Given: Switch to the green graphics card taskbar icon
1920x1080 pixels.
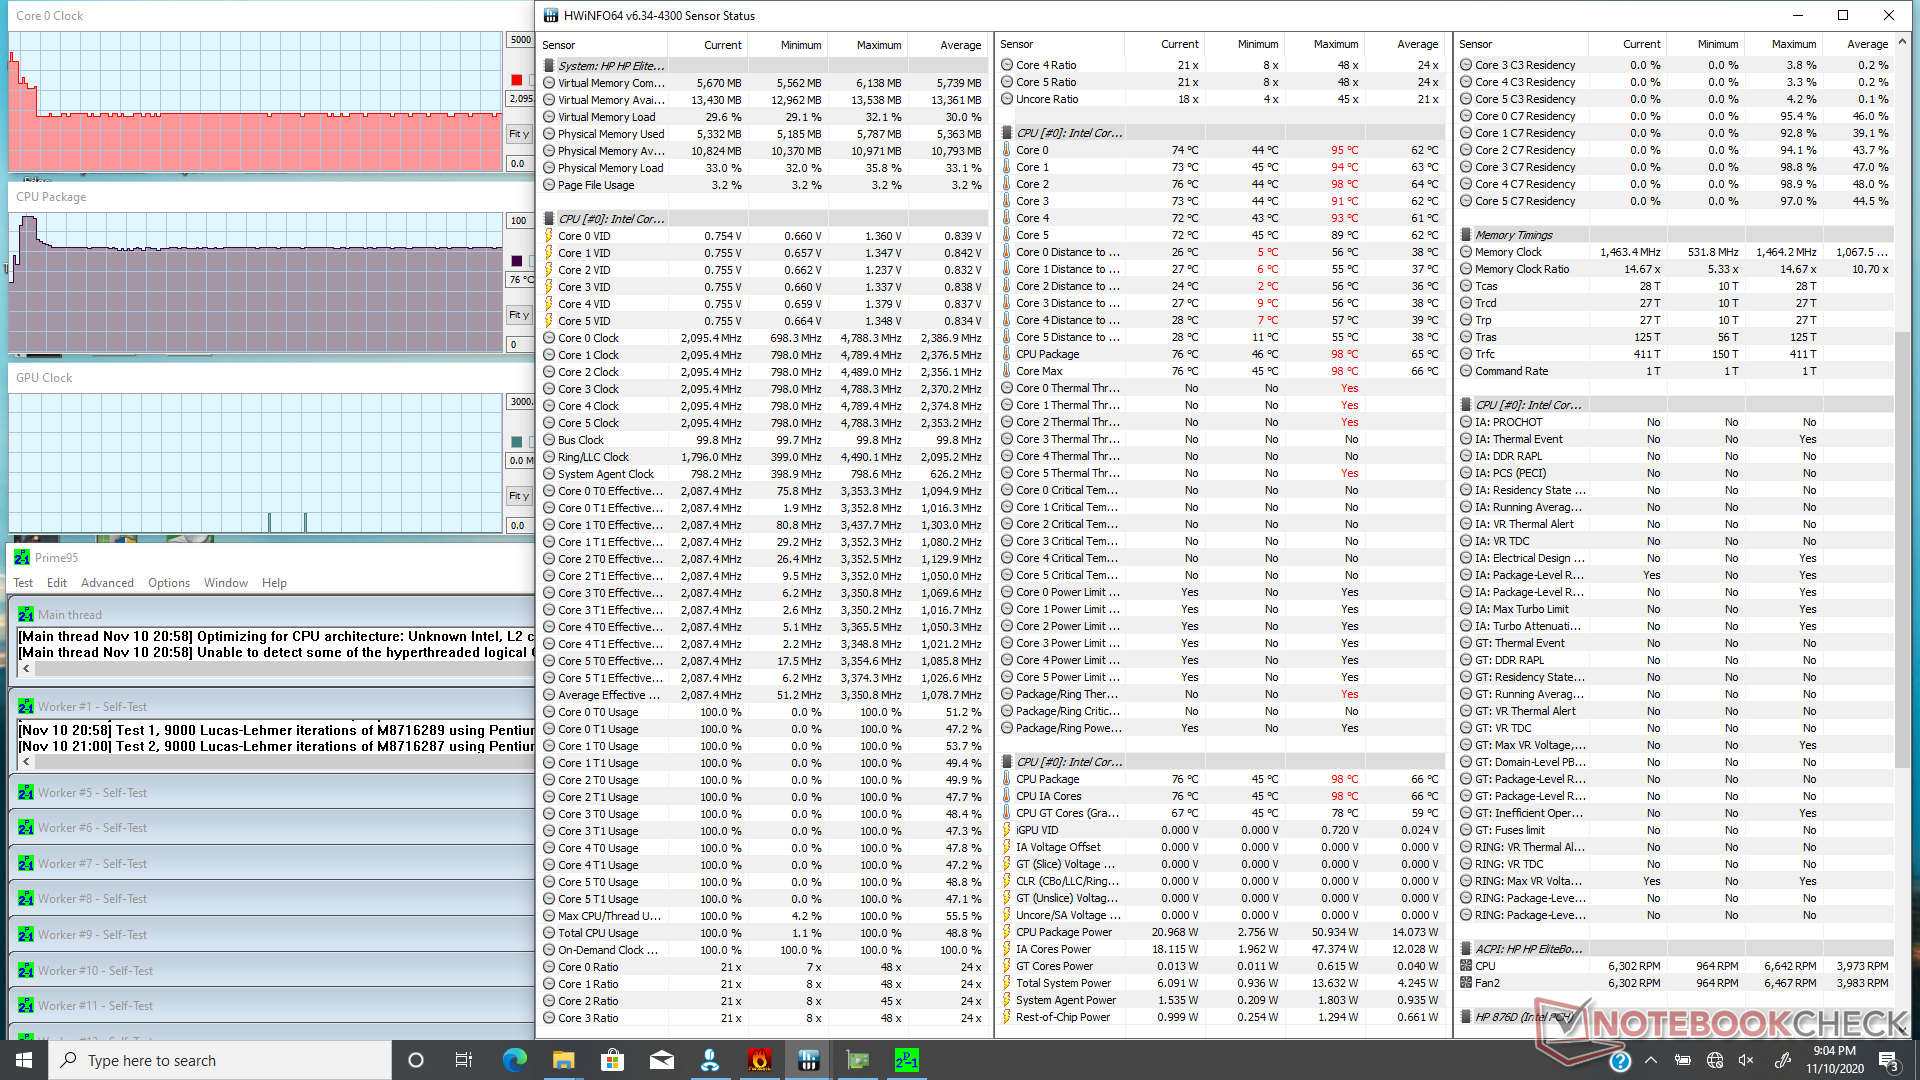Looking at the screenshot, I should pyautogui.click(x=858, y=1060).
